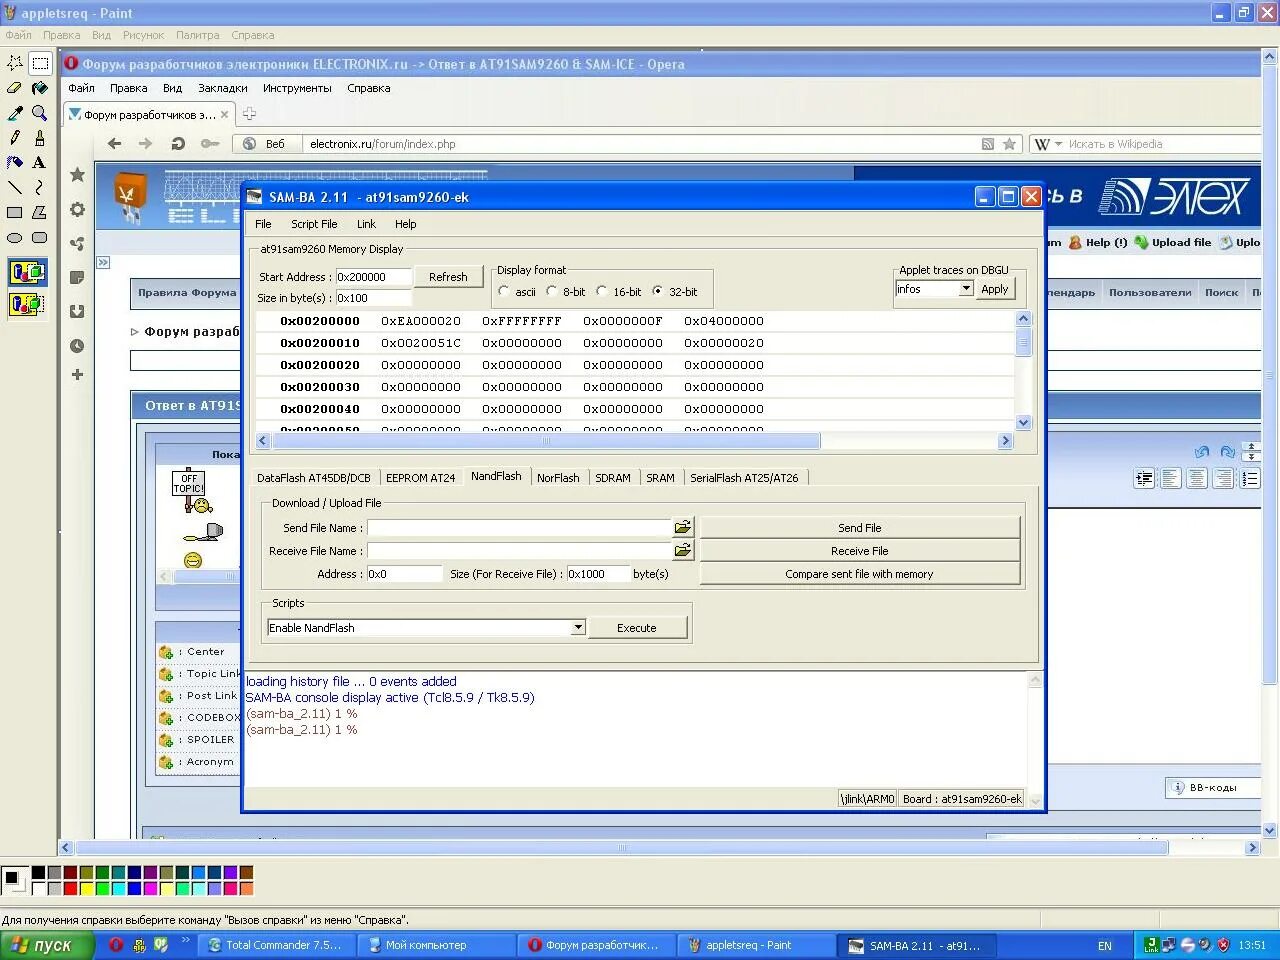Open the Link menu in SAM-BA

tap(366, 224)
